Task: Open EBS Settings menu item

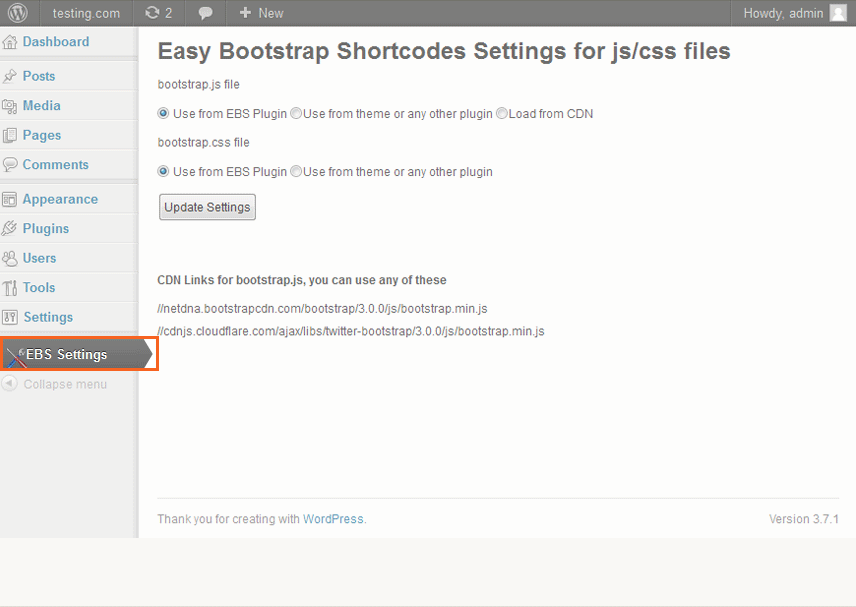Action: (79, 354)
